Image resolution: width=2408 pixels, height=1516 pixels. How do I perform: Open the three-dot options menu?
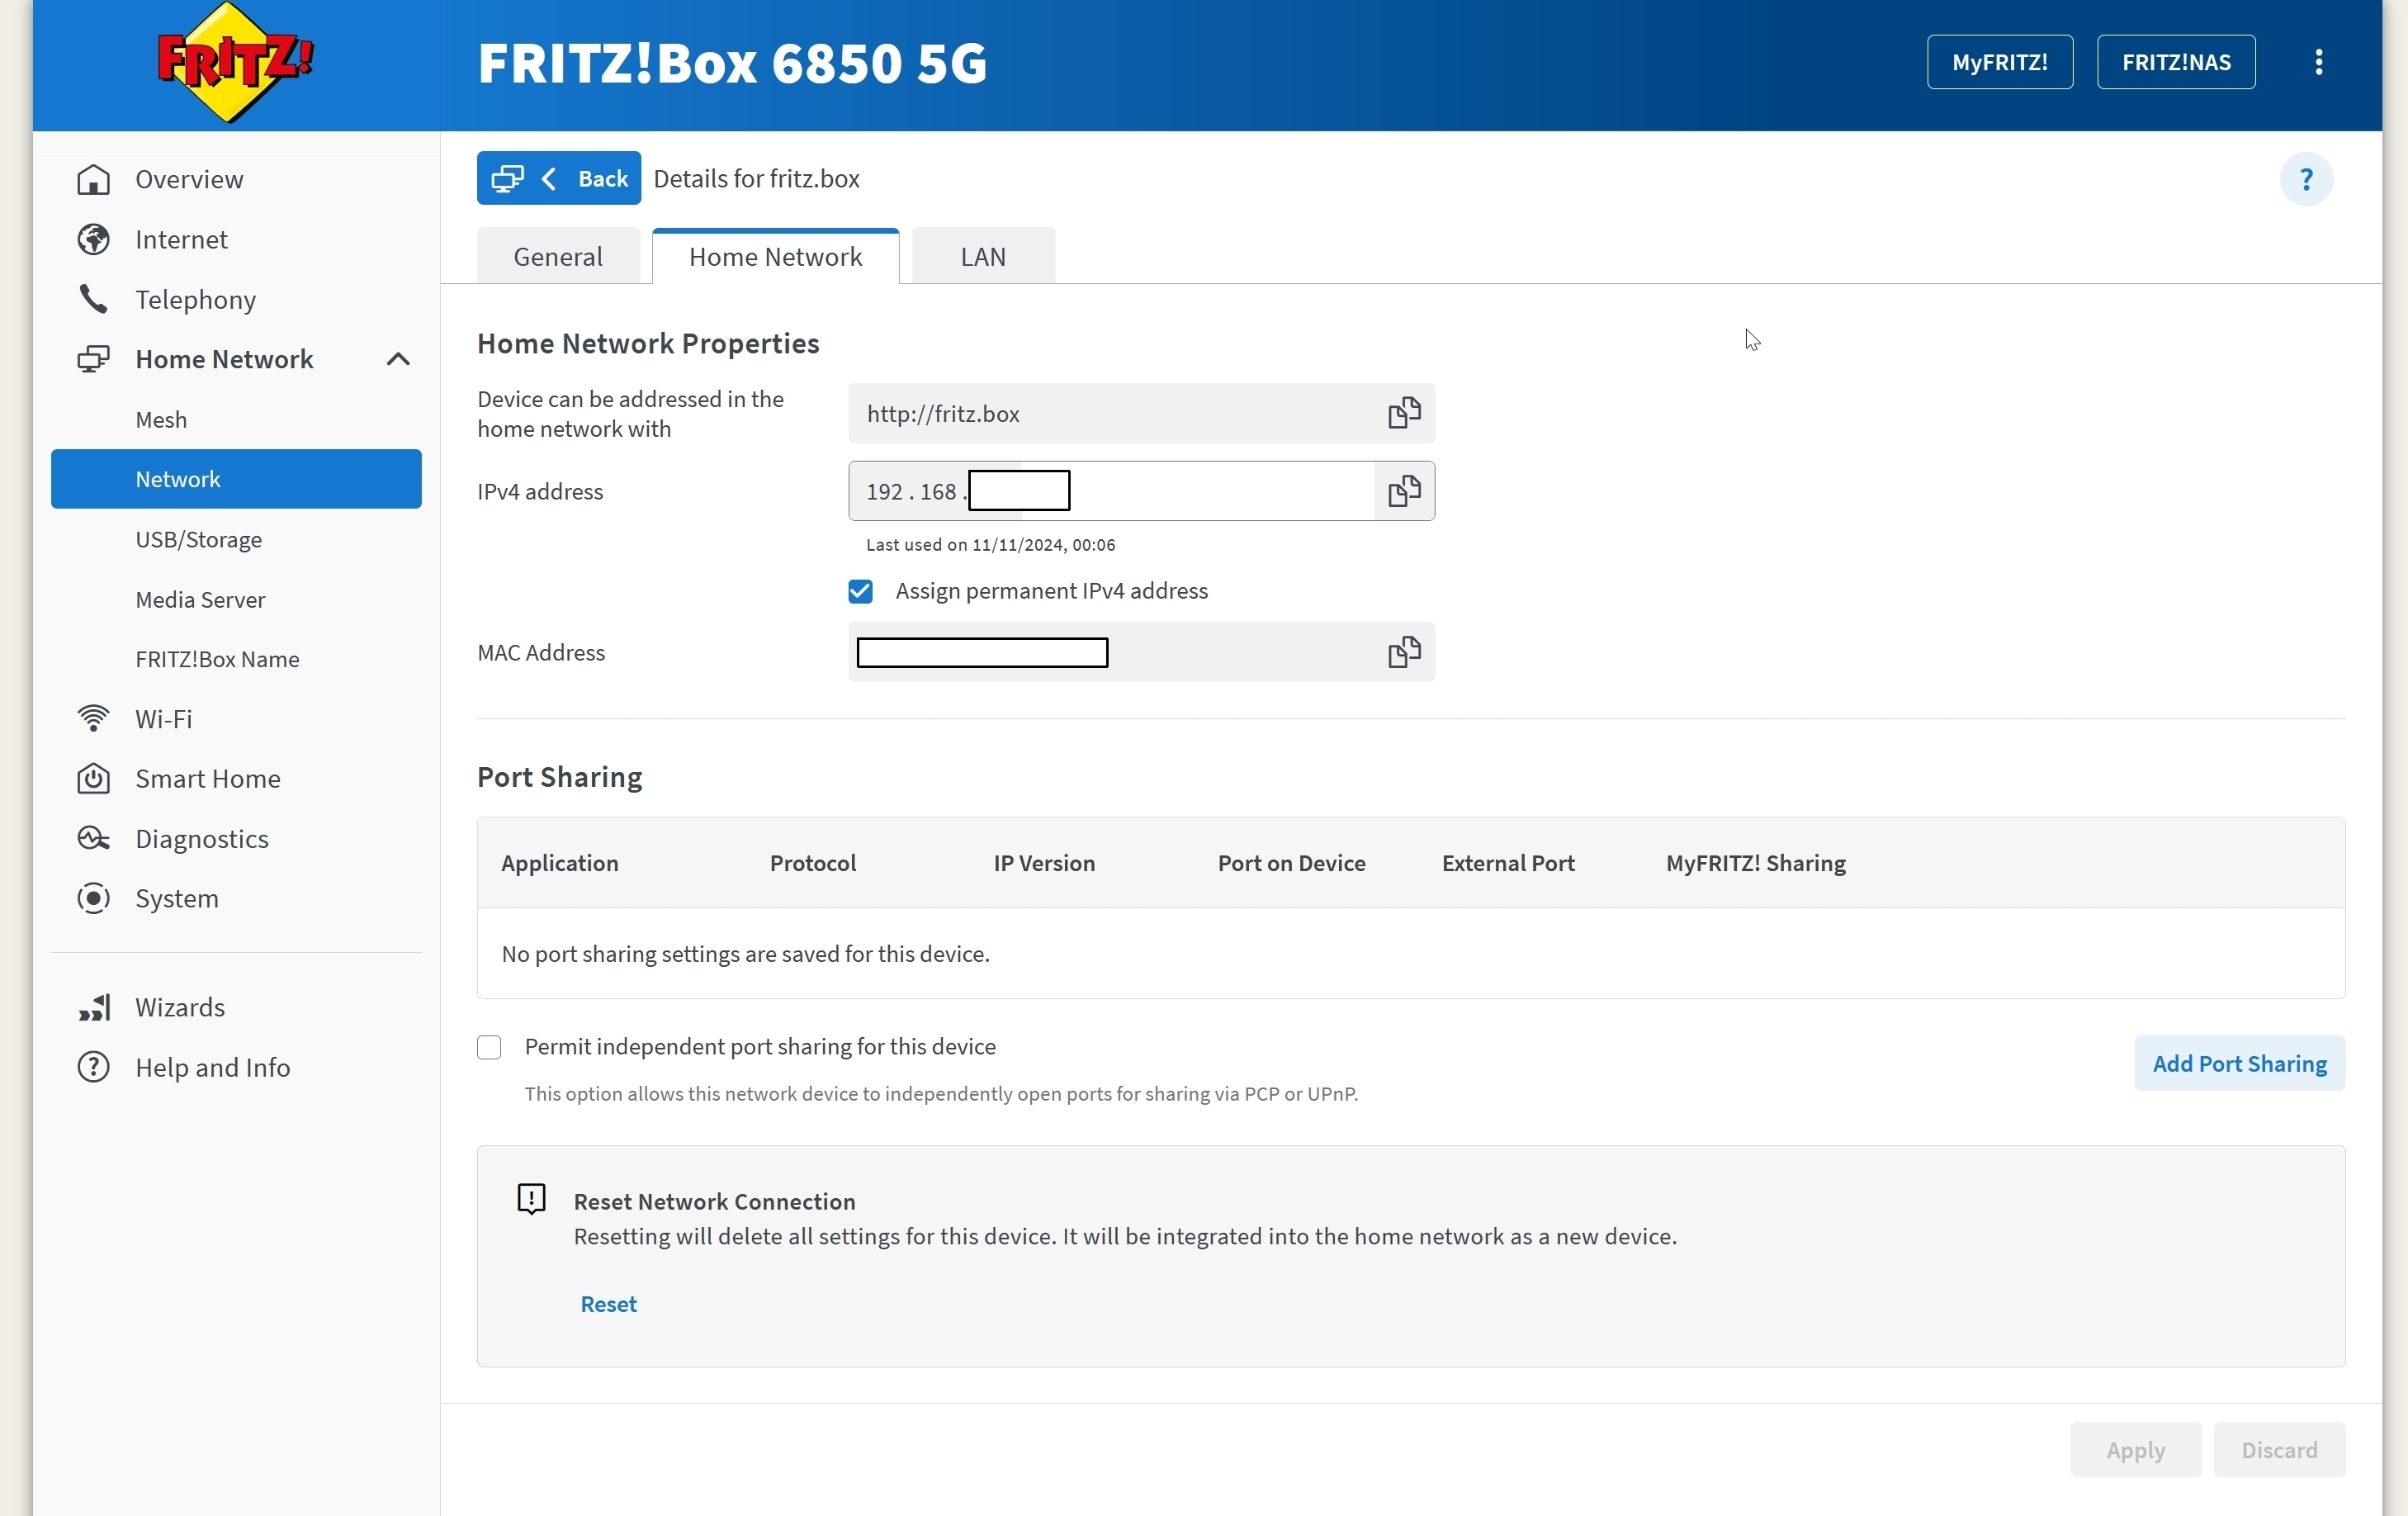tap(2318, 62)
